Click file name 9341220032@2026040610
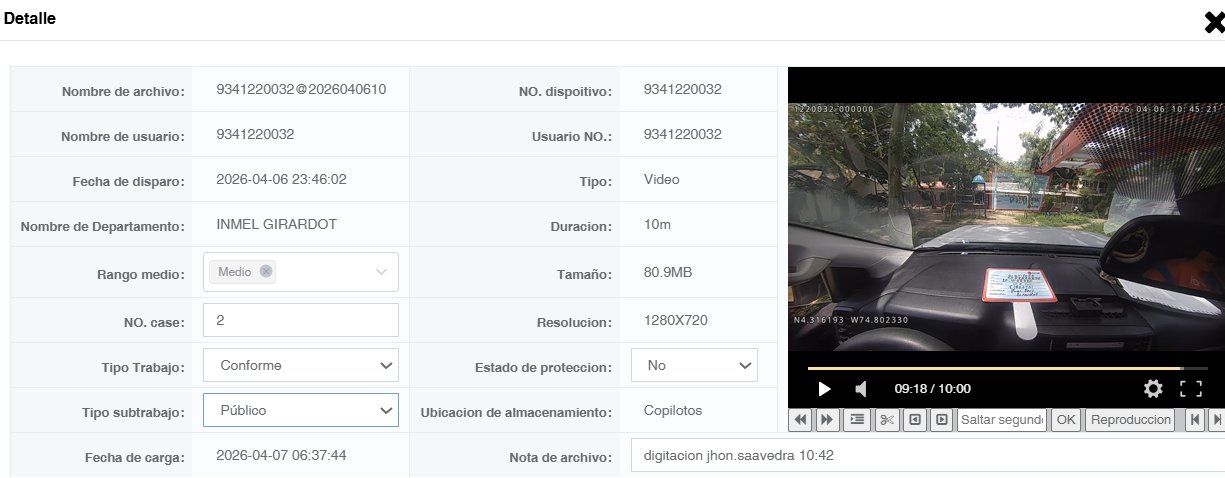Screen dimensions: 1225x478 click(x=301, y=89)
